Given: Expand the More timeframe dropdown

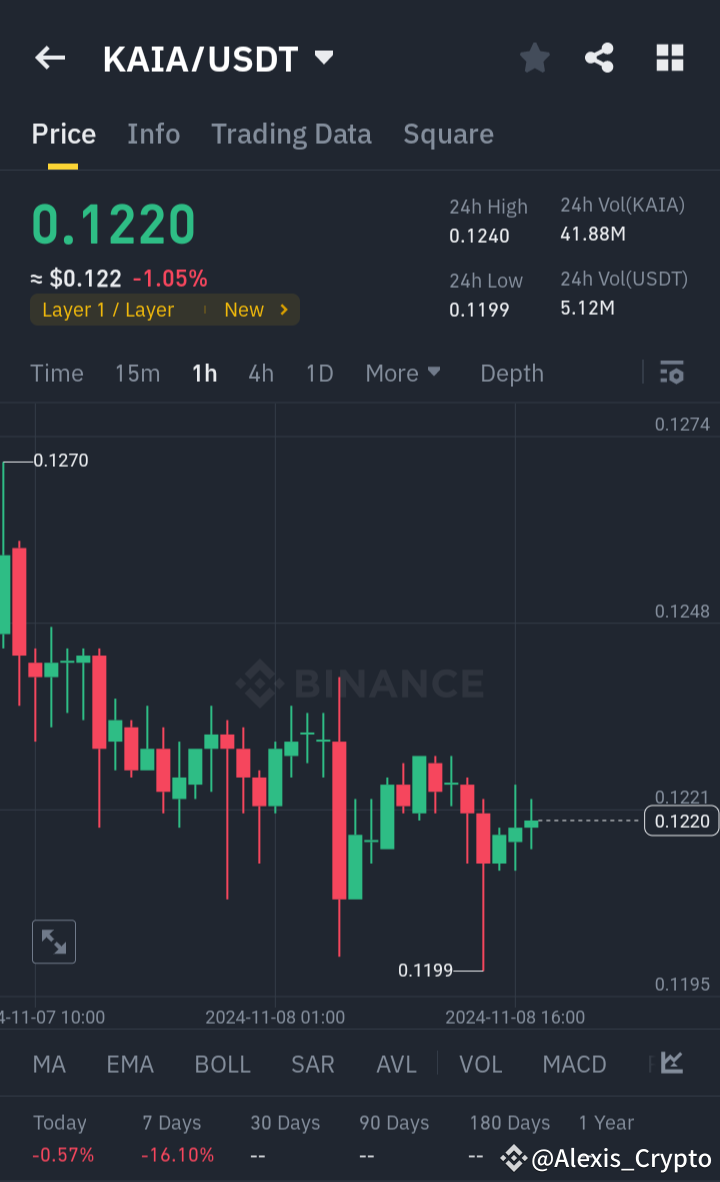Looking at the screenshot, I should tap(403, 372).
